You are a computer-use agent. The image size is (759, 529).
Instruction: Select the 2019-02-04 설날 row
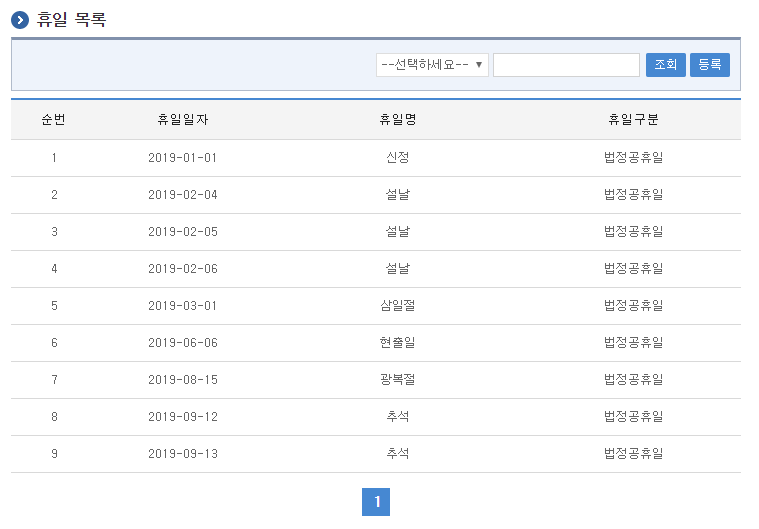pyautogui.click(x=397, y=195)
